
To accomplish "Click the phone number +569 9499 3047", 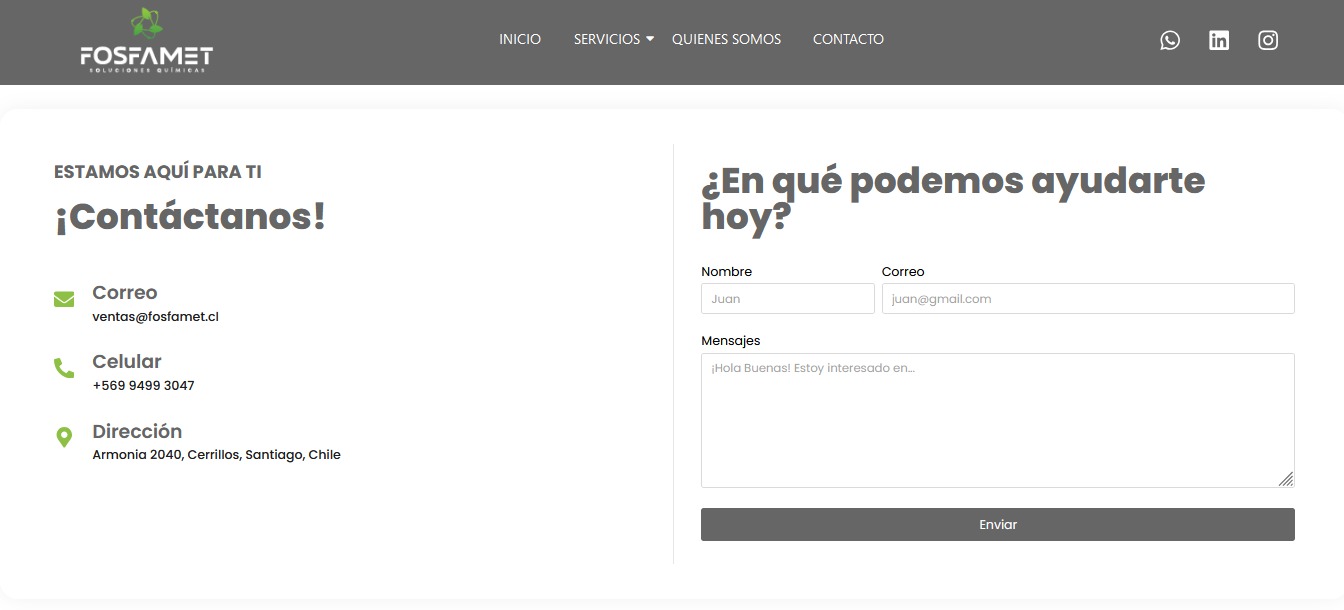I will [143, 386].
